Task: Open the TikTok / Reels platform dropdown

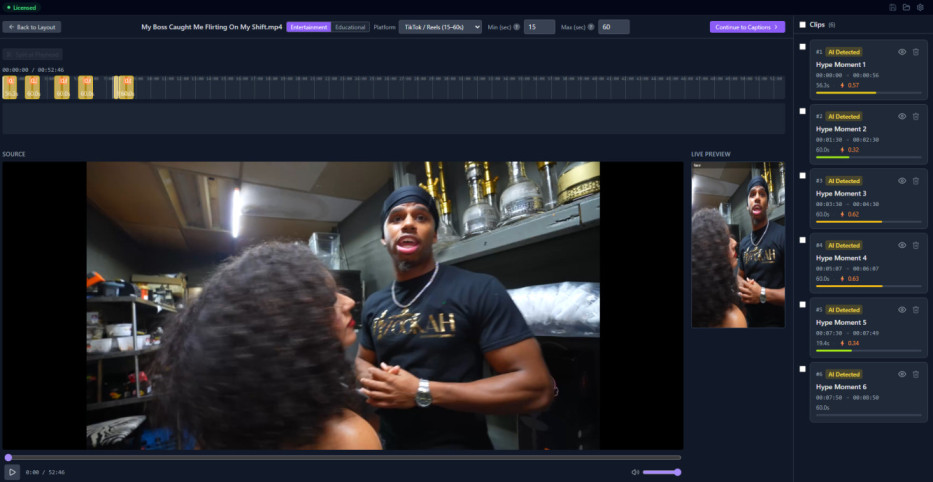Action: [x=440, y=27]
